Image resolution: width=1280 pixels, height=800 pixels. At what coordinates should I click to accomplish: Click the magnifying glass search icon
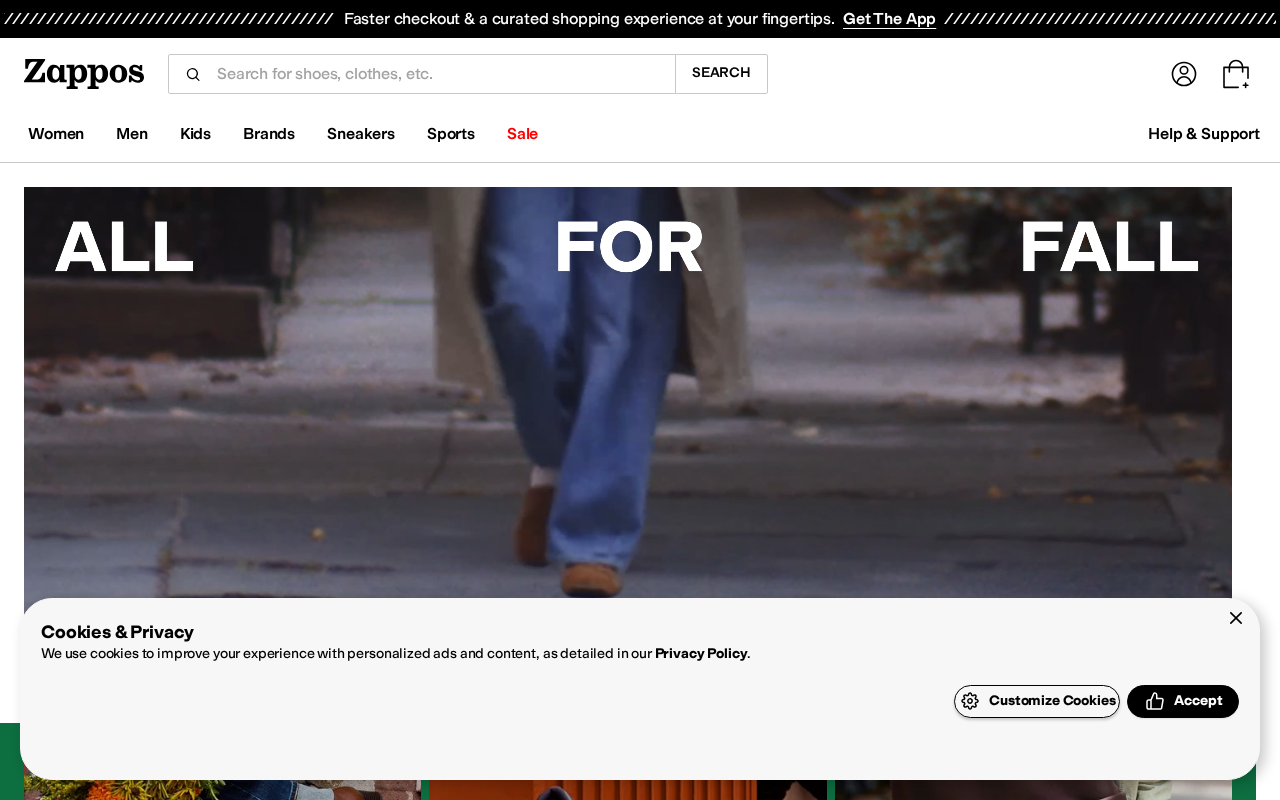(x=193, y=74)
